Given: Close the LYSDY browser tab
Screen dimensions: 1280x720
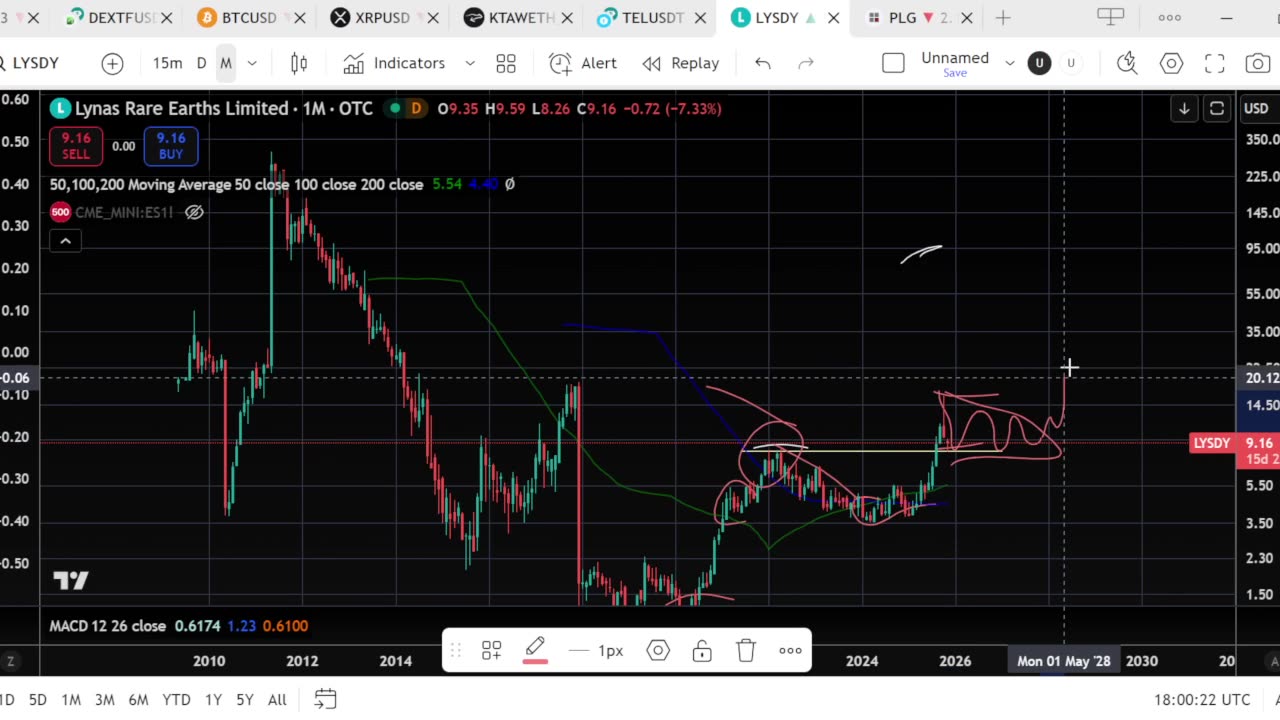Looking at the screenshot, I should click(833, 18).
